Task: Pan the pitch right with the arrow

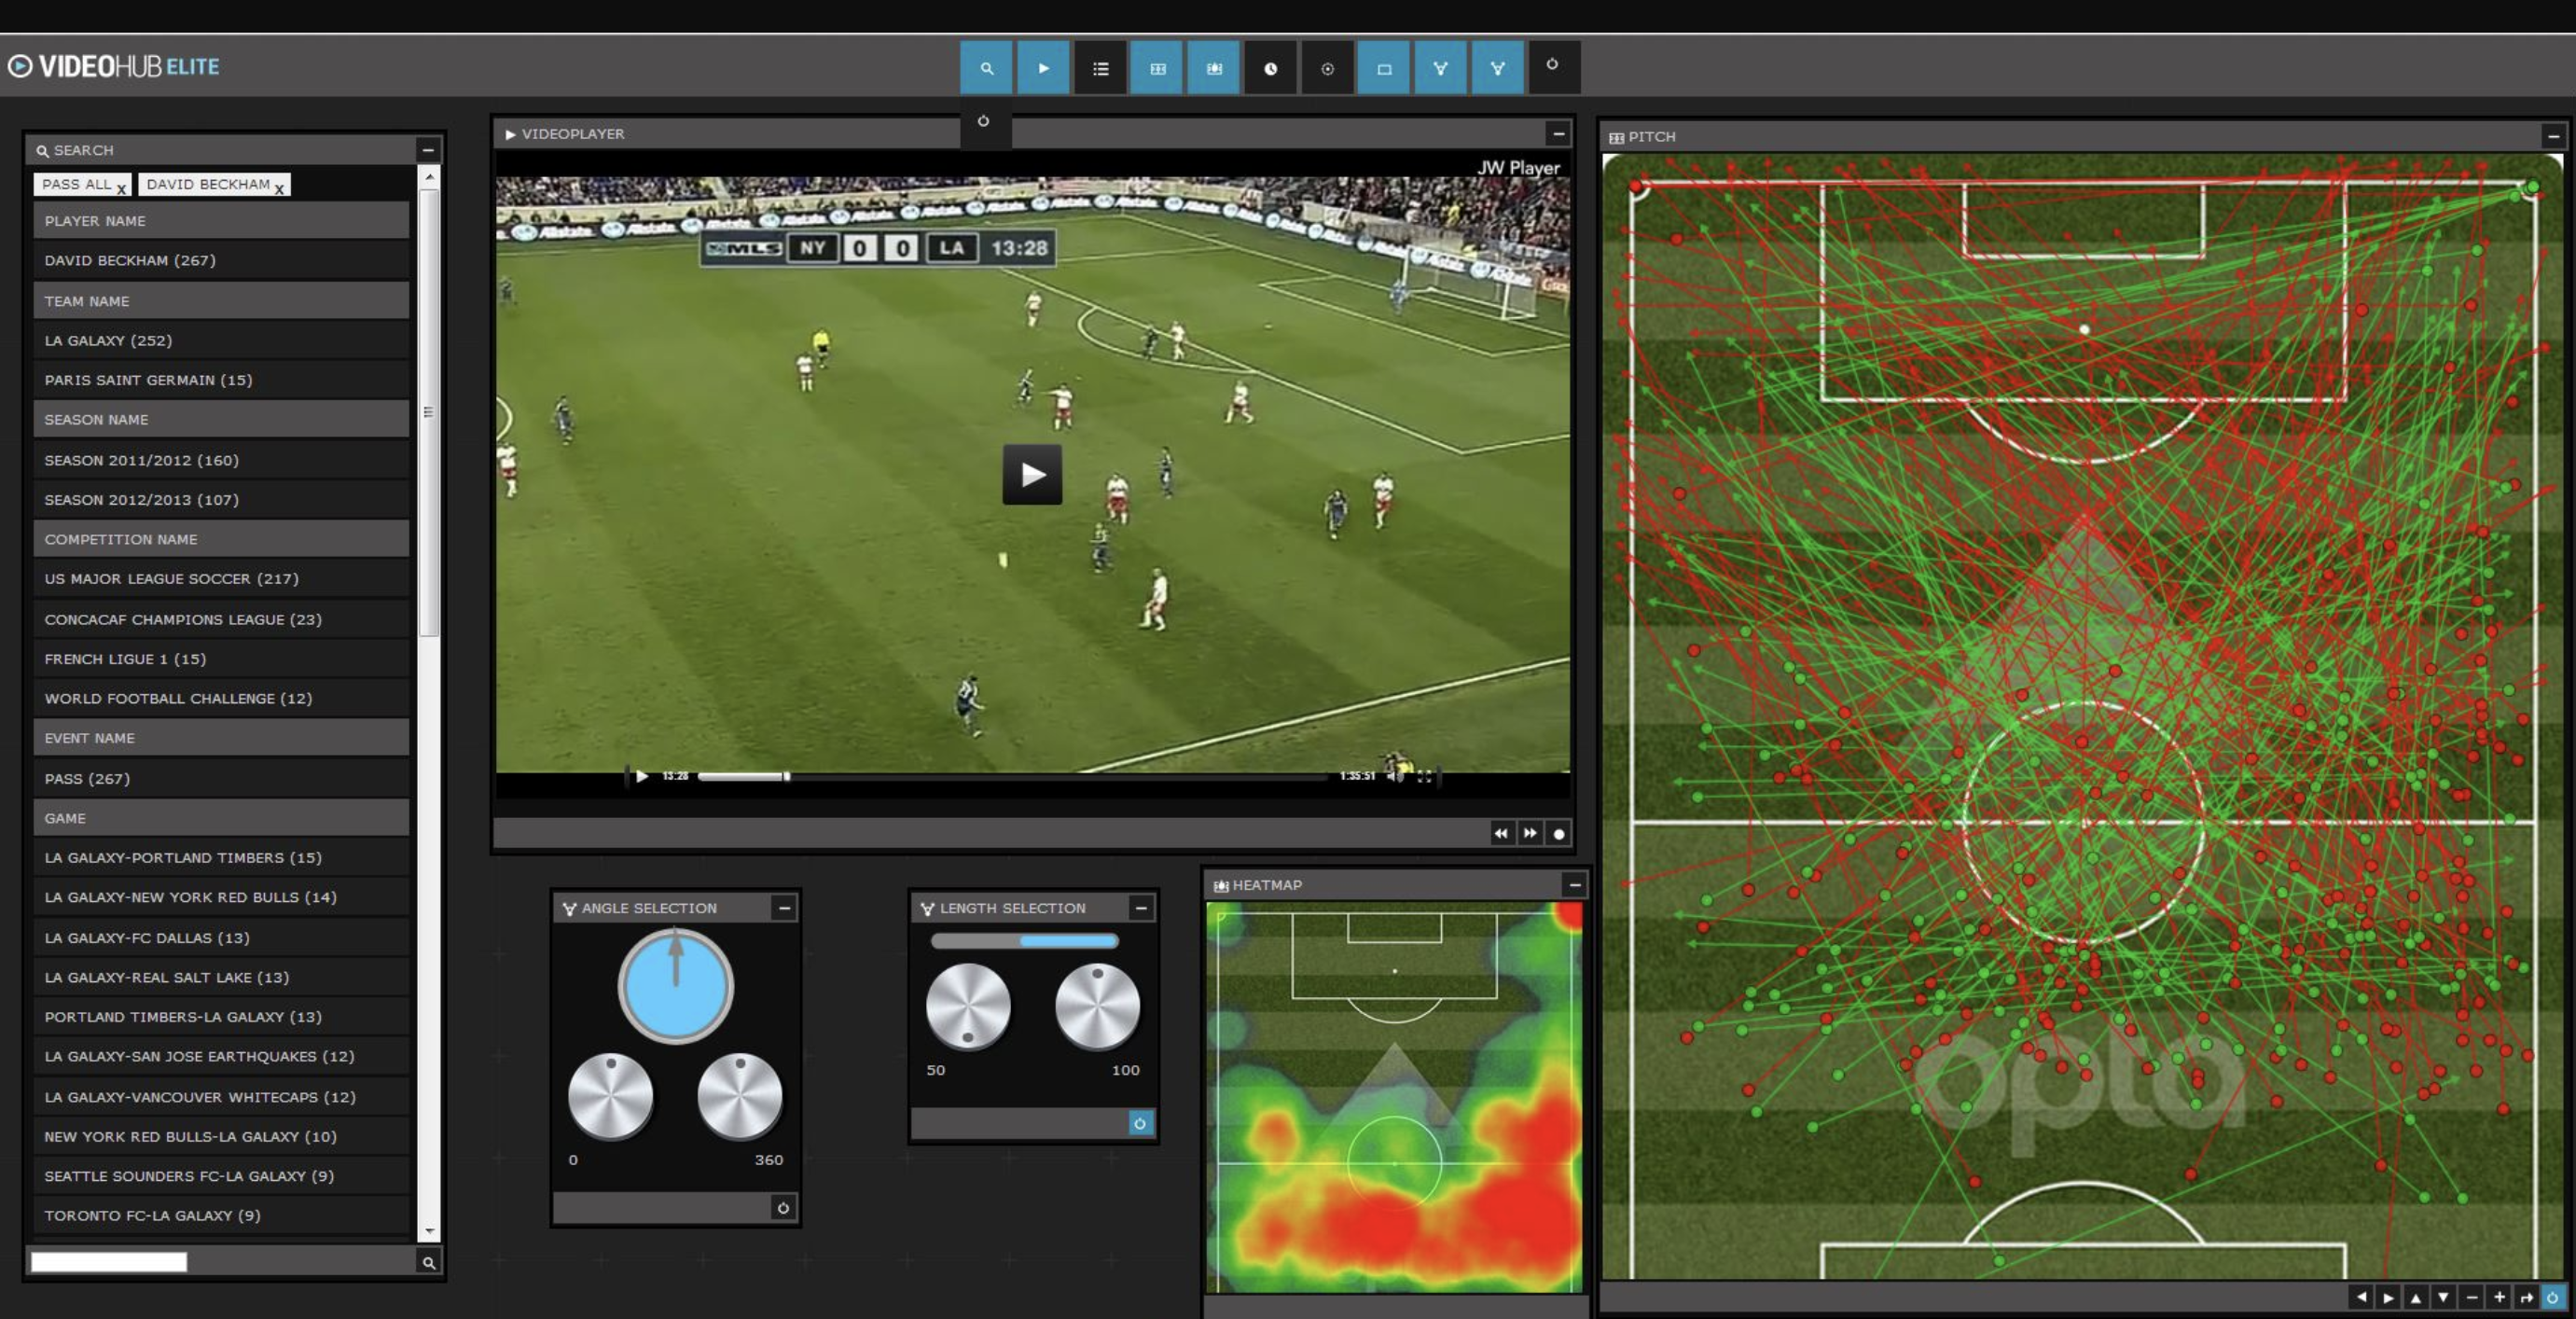Action: tap(2389, 1297)
